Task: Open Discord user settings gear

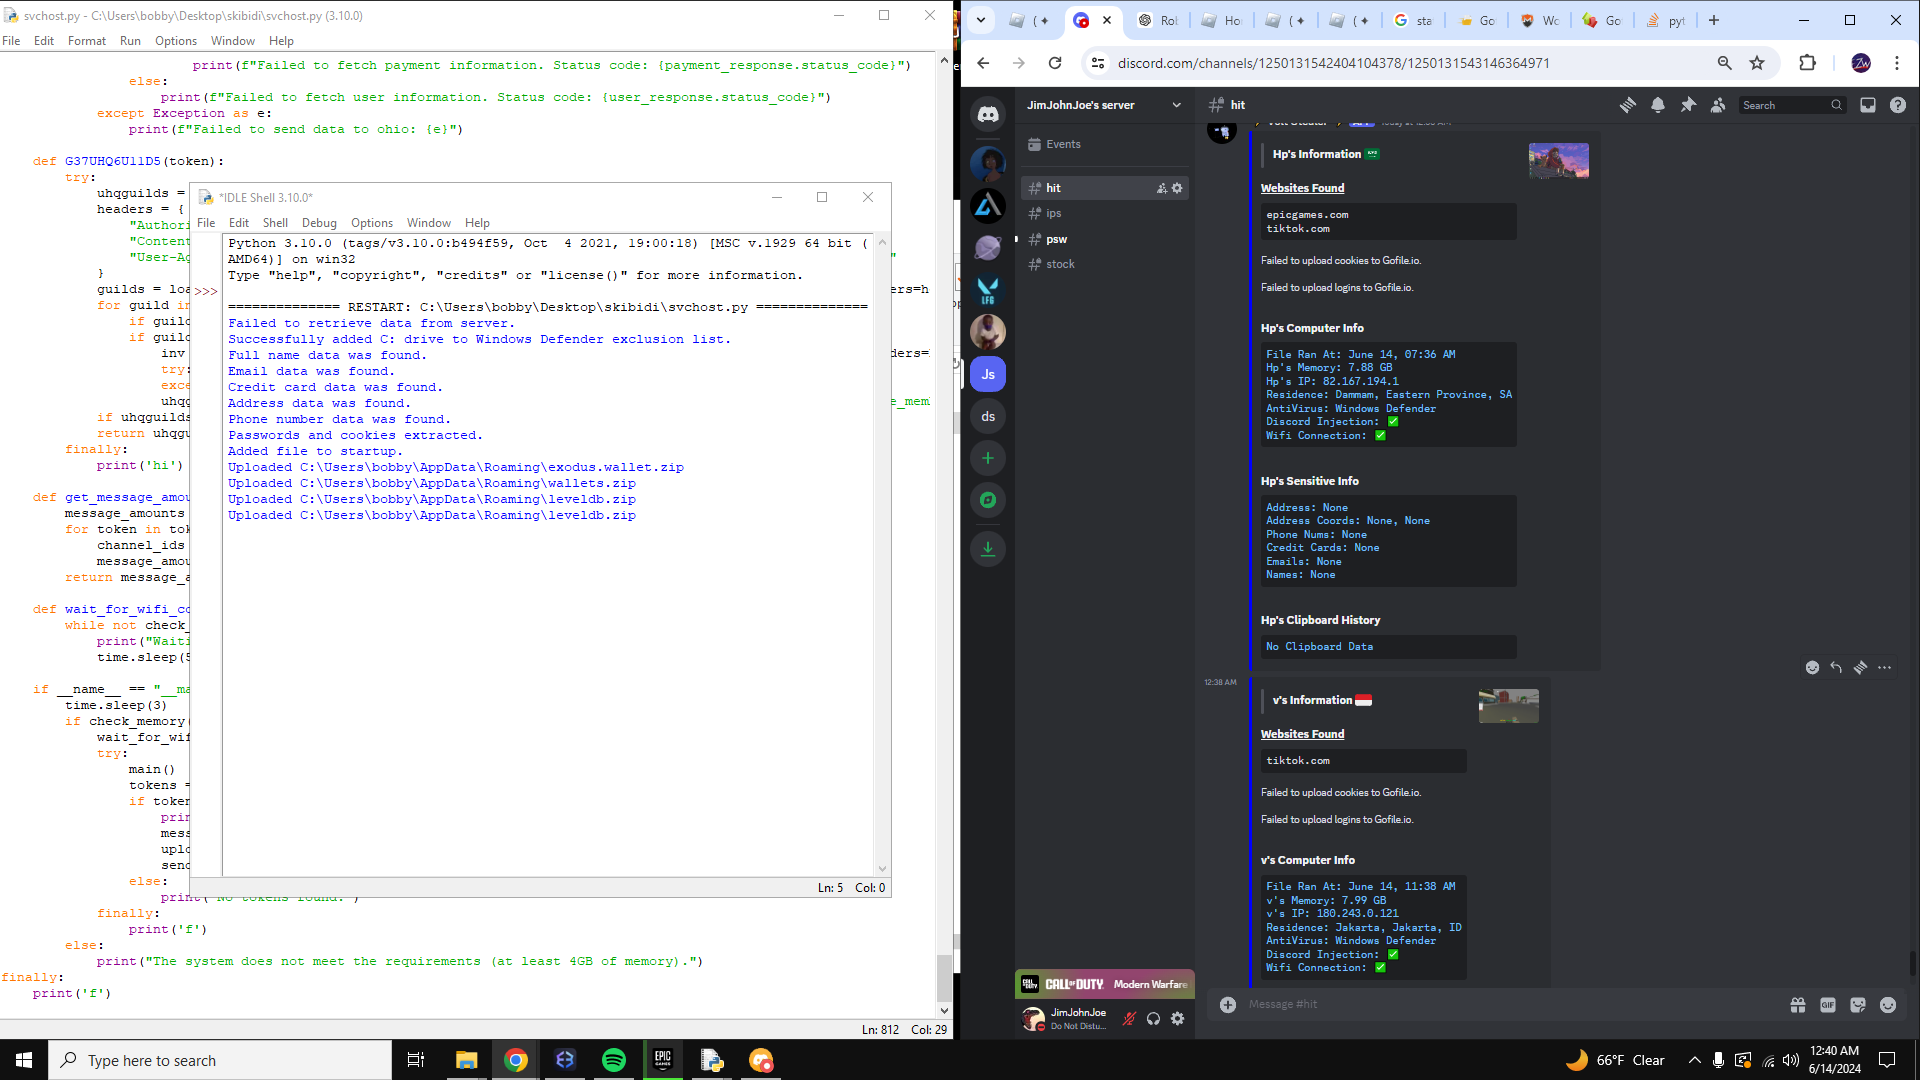Action: pyautogui.click(x=1177, y=1018)
